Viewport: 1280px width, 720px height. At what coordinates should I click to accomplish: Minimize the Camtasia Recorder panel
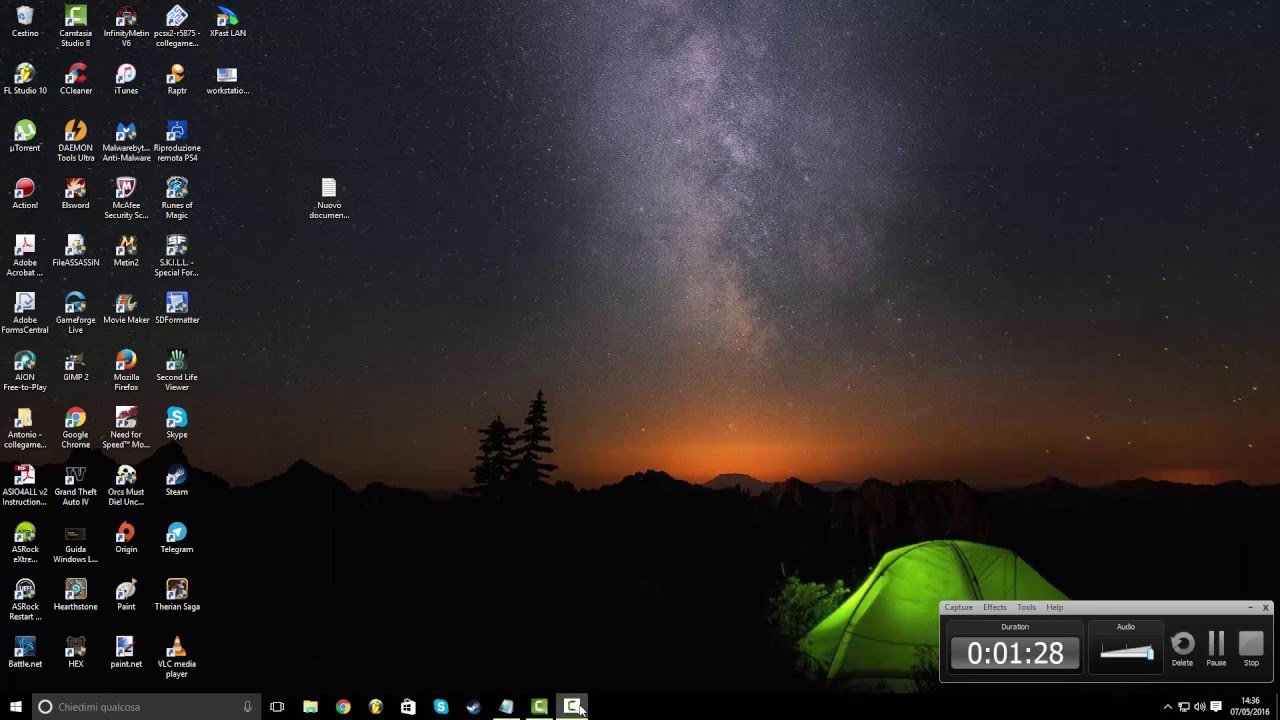click(1250, 607)
